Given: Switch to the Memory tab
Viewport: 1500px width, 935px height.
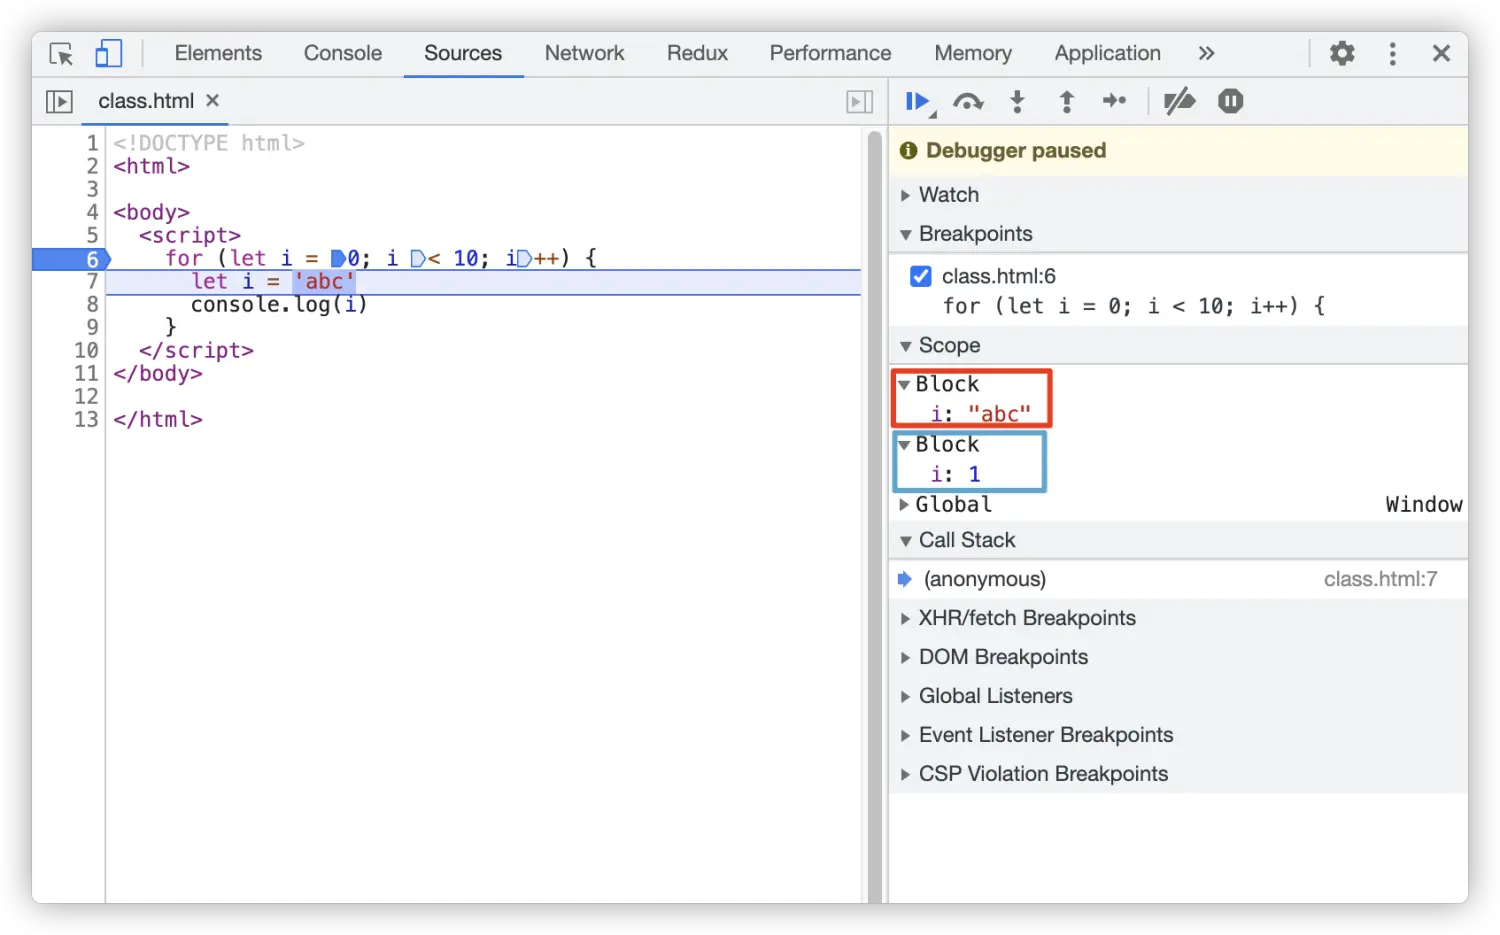Looking at the screenshot, I should 973,53.
